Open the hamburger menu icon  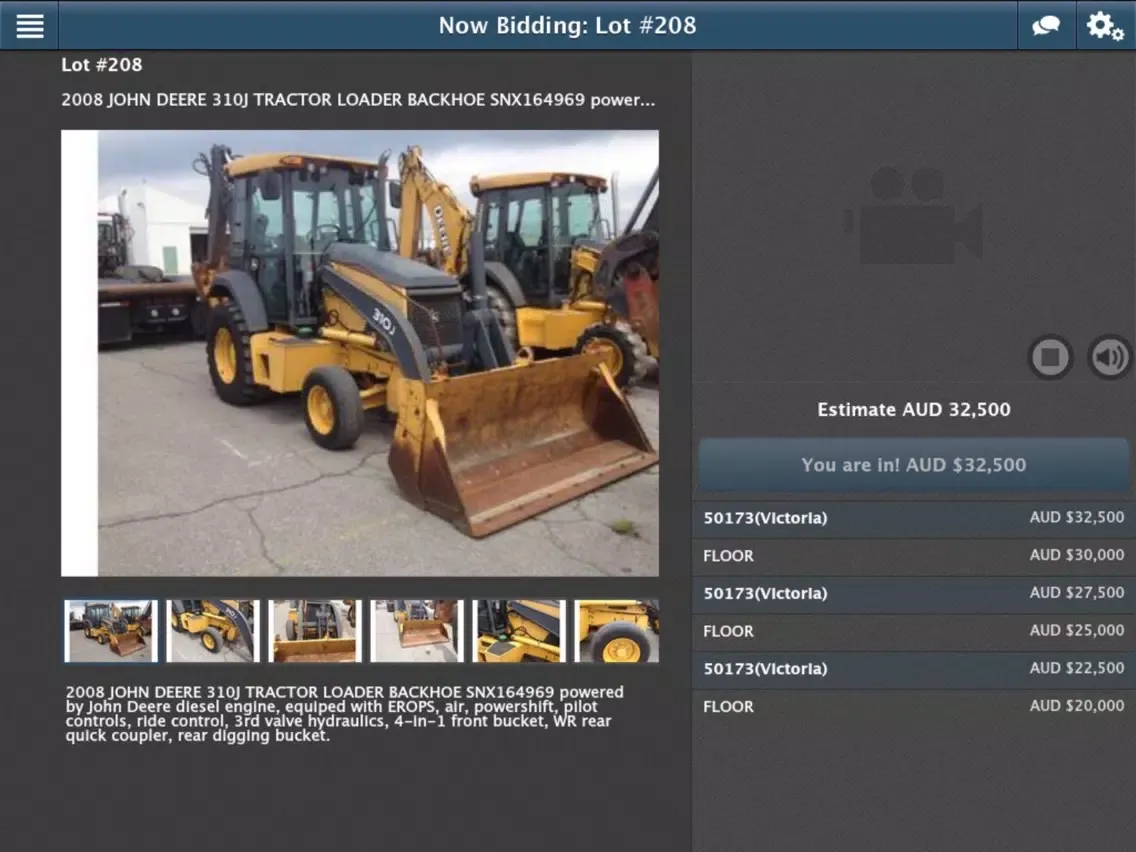(x=30, y=25)
